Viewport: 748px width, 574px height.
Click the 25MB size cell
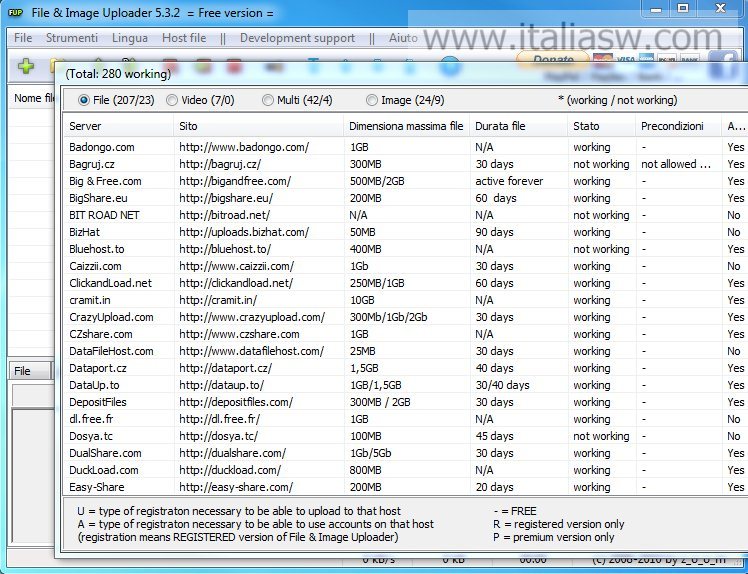363,351
